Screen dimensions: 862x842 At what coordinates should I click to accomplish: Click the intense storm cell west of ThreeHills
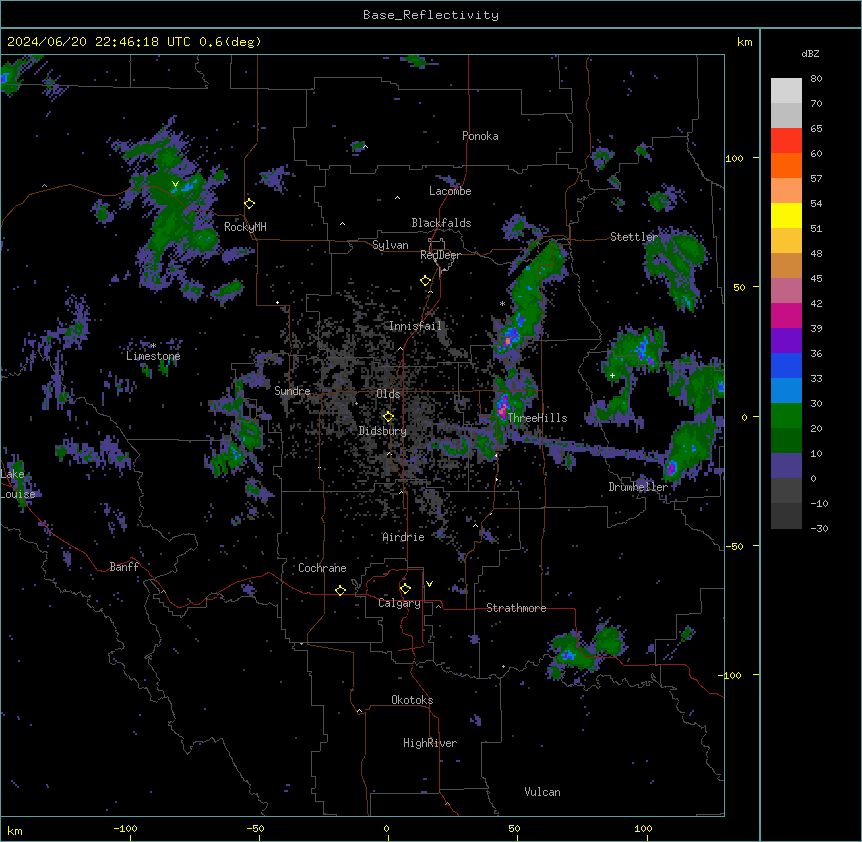(x=502, y=408)
